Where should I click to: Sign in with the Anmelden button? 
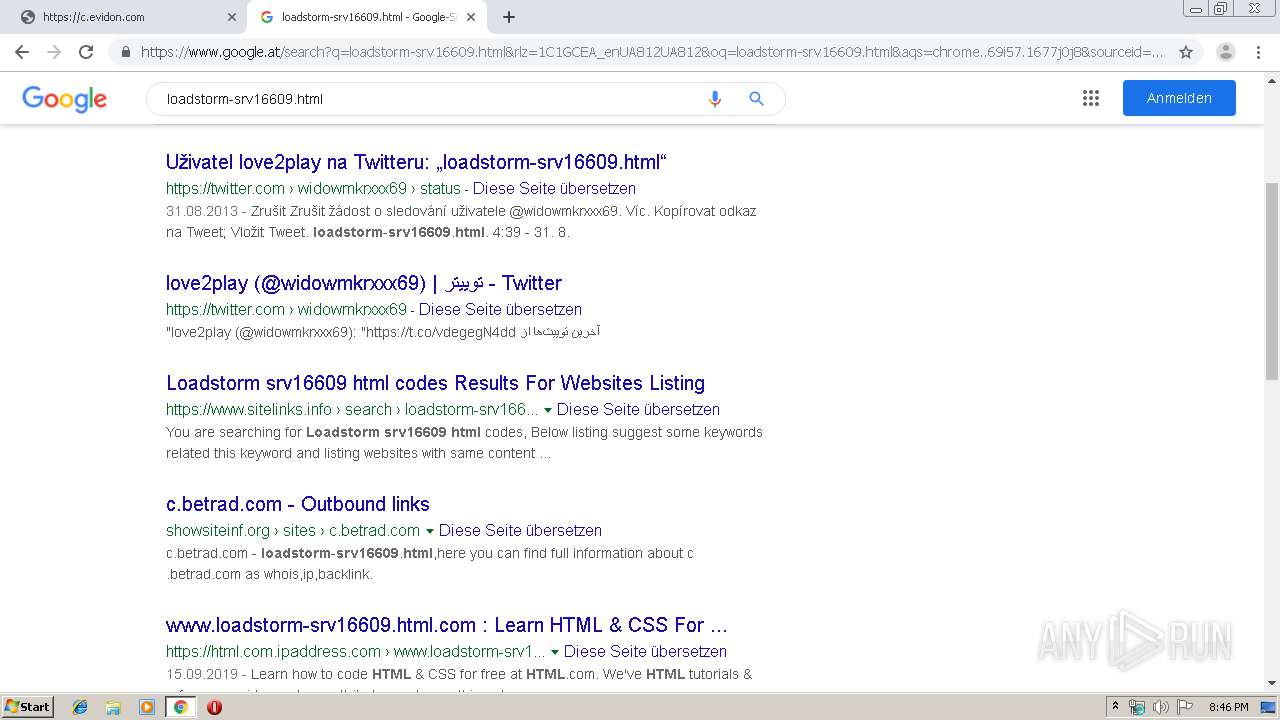[1179, 98]
